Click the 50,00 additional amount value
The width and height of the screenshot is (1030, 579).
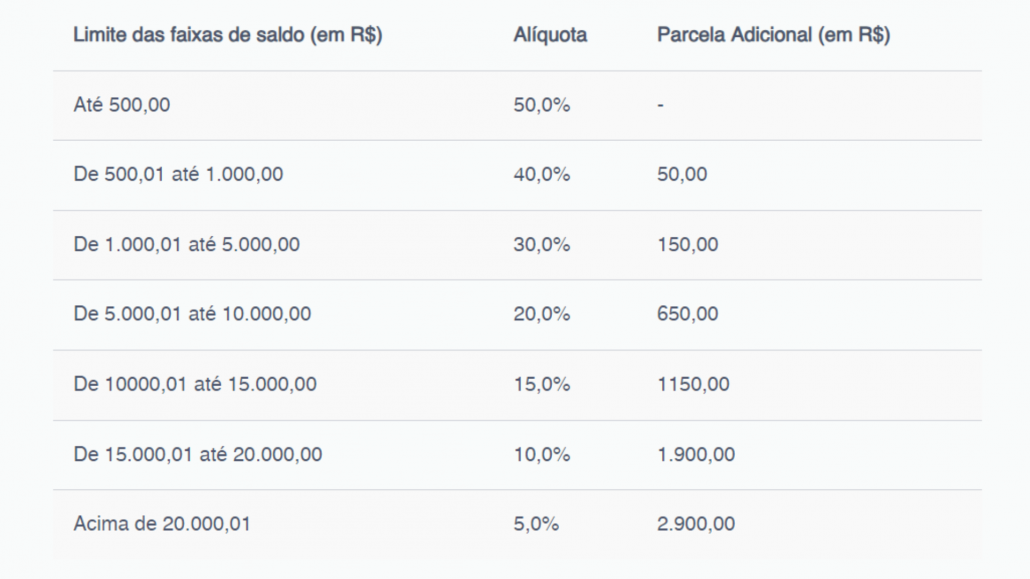point(682,175)
